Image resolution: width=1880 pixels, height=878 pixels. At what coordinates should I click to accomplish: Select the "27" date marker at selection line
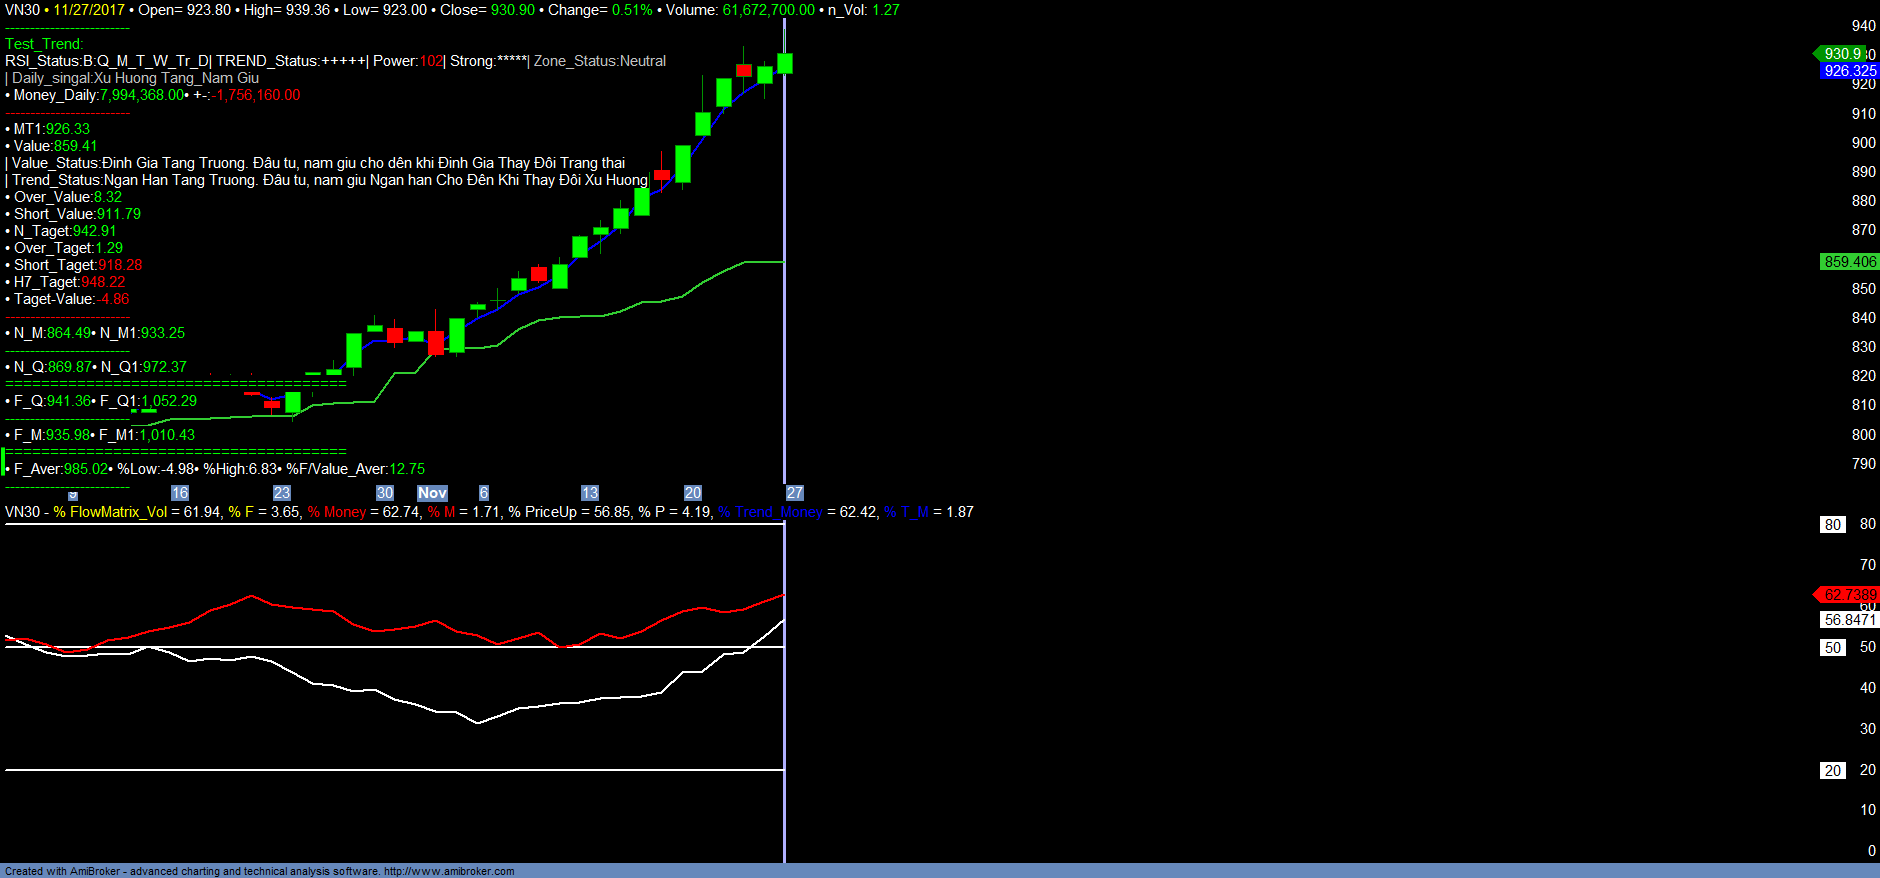point(795,493)
